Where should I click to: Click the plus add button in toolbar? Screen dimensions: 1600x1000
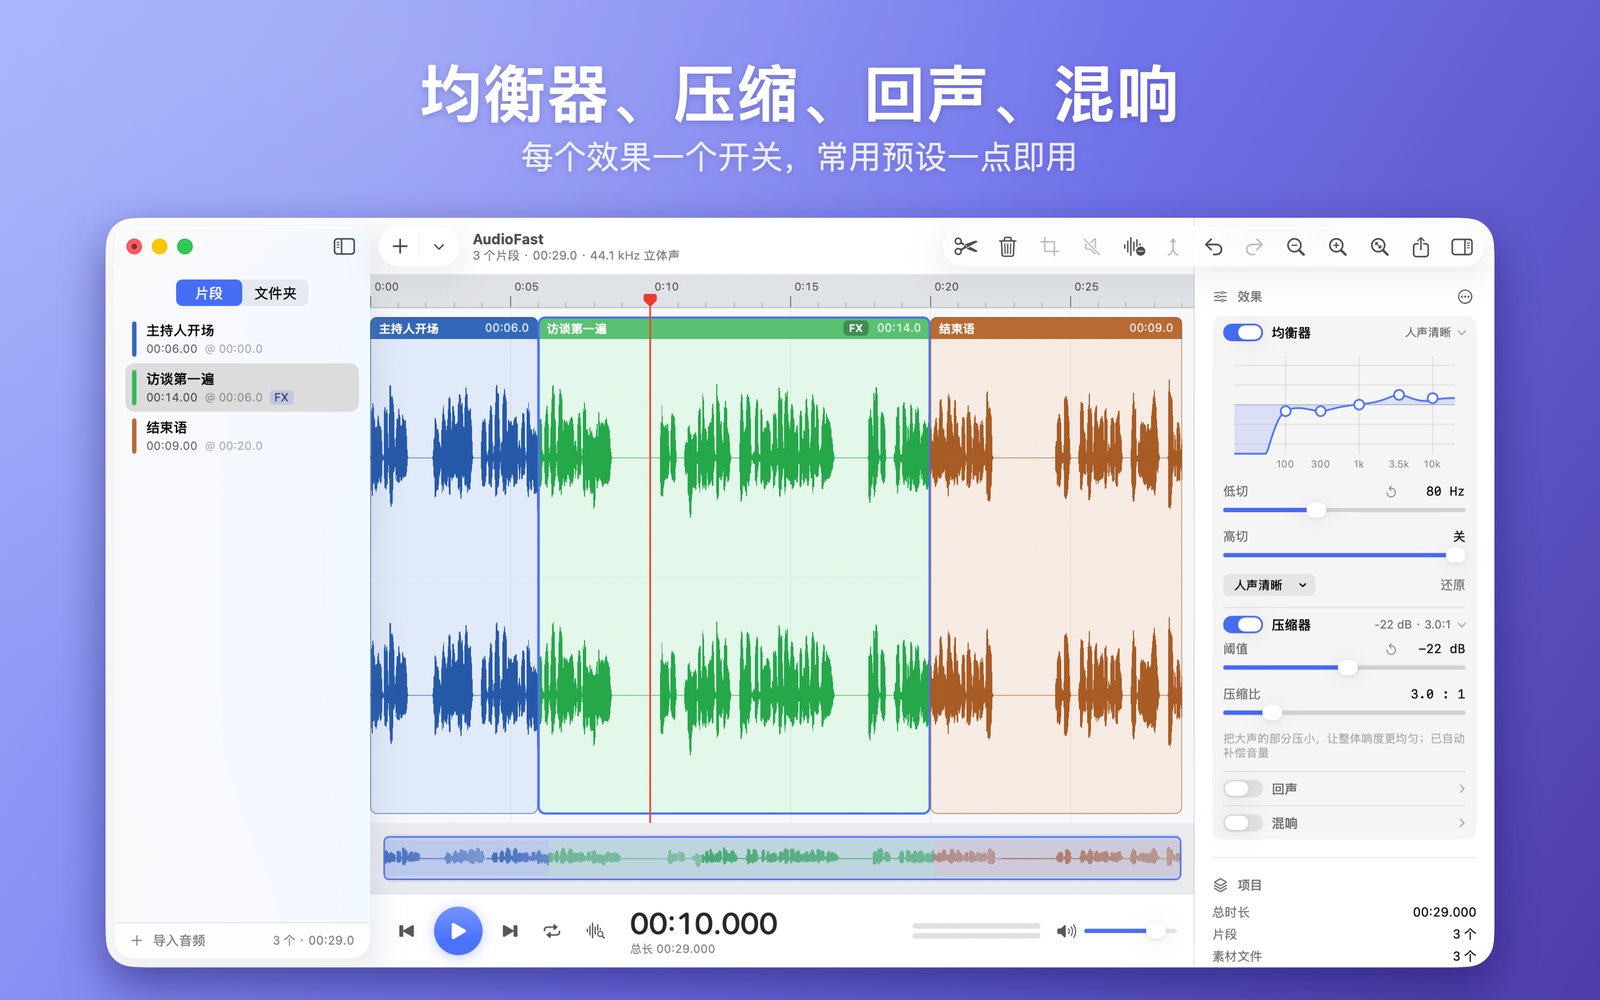[x=400, y=246]
